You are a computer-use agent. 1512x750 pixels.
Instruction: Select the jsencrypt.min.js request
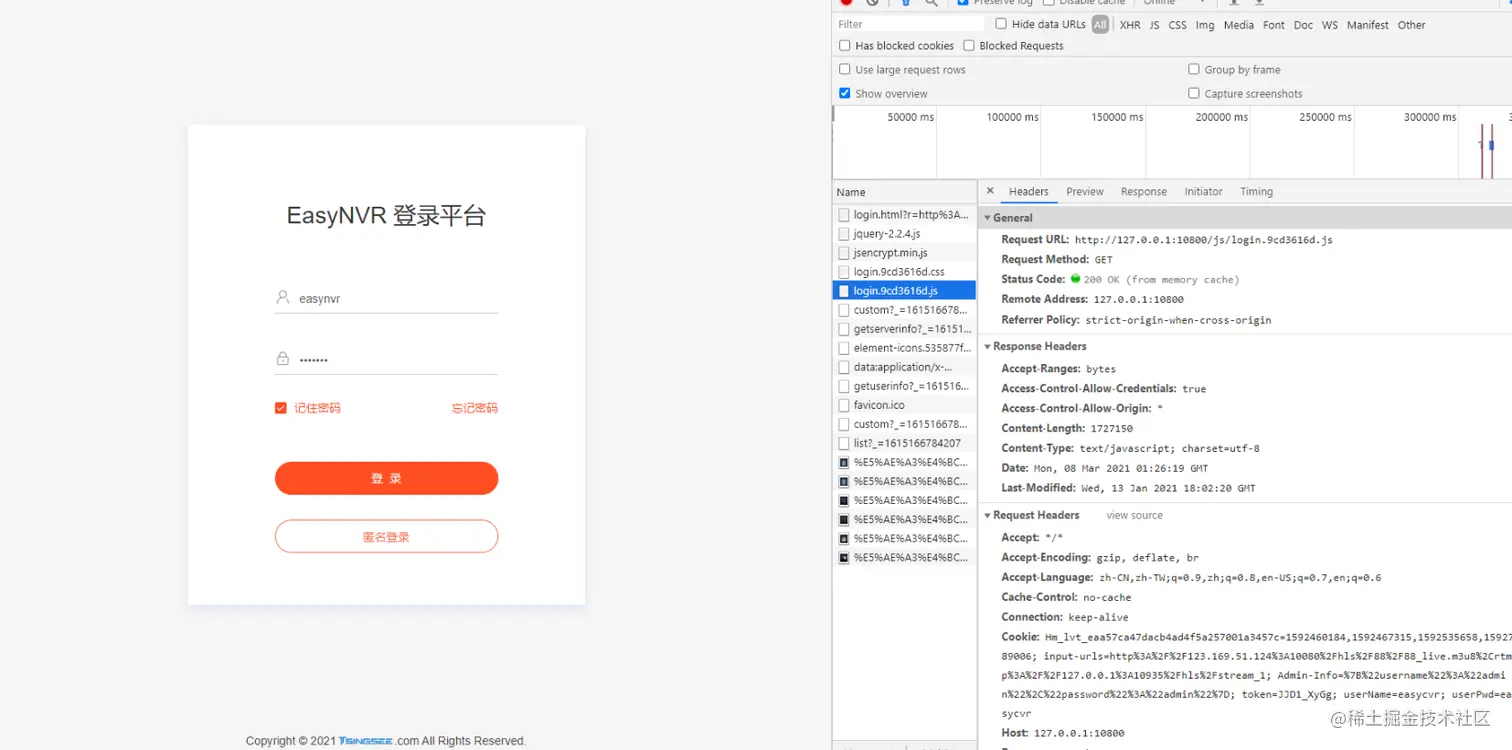904,253
